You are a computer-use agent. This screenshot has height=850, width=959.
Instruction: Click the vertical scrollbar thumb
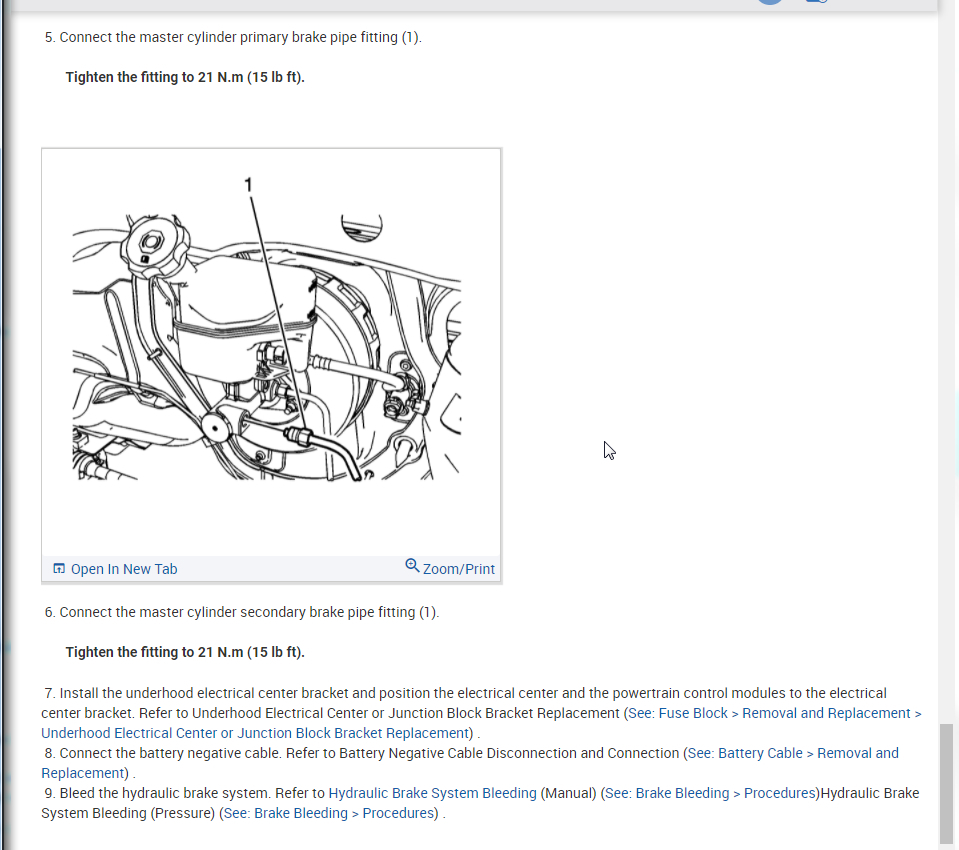point(946,783)
